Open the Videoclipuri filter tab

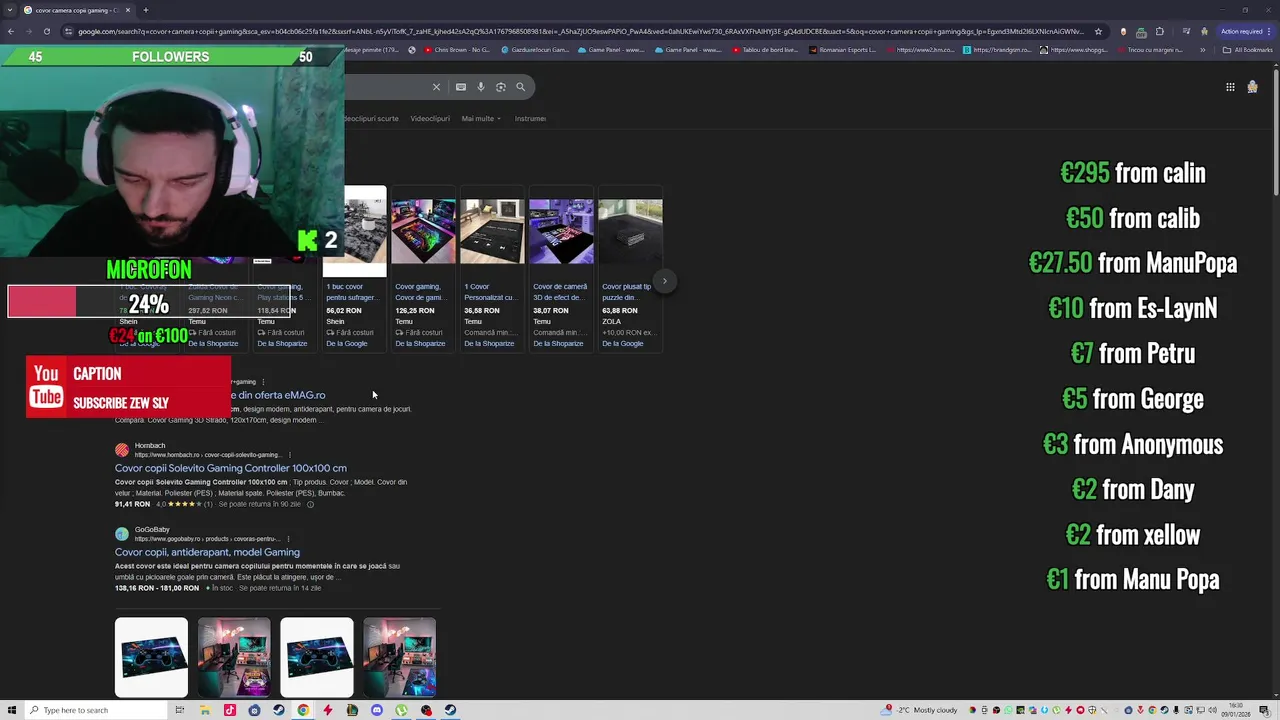coord(430,118)
